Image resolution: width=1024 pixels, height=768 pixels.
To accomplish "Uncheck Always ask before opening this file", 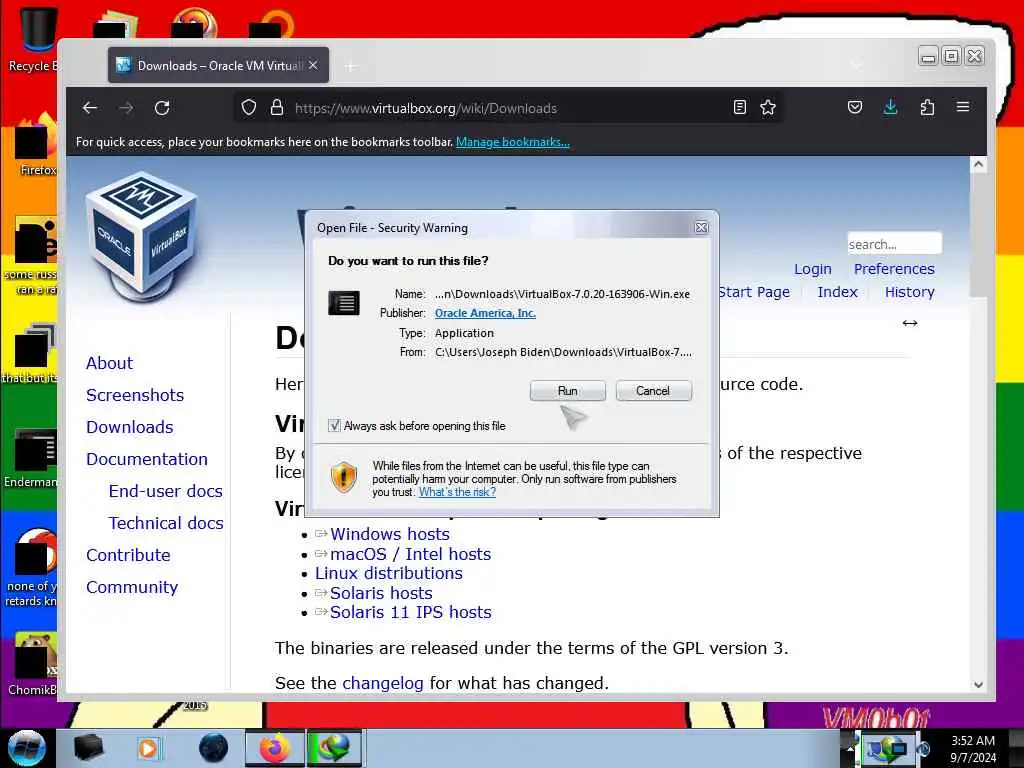I will pyautogui.click(x=334, y=426).
